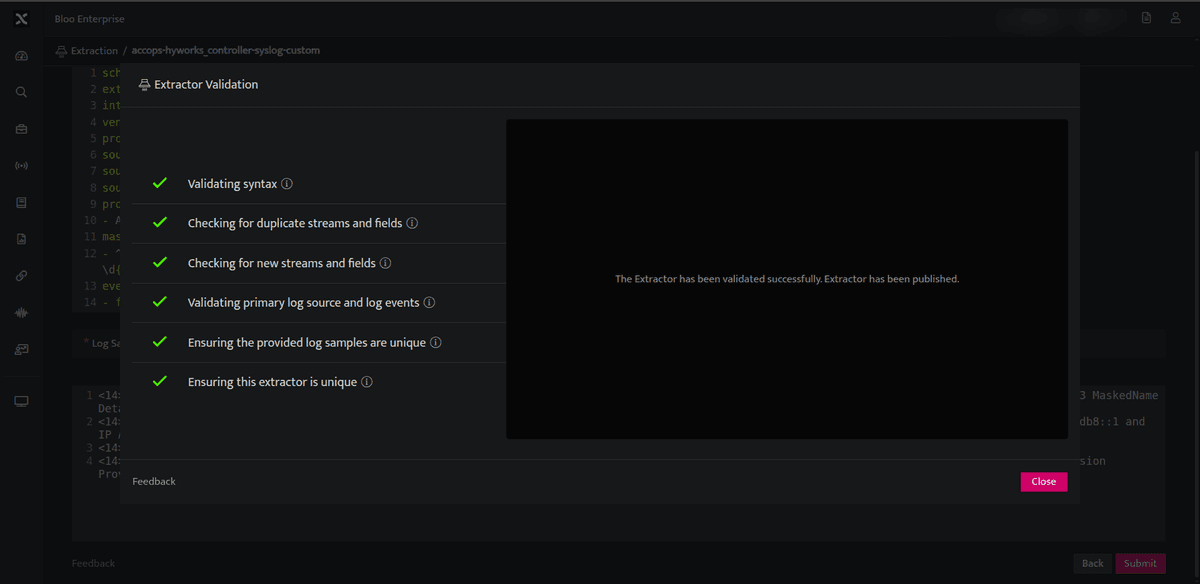Click the Bloo logo icon

coord(21,19)
